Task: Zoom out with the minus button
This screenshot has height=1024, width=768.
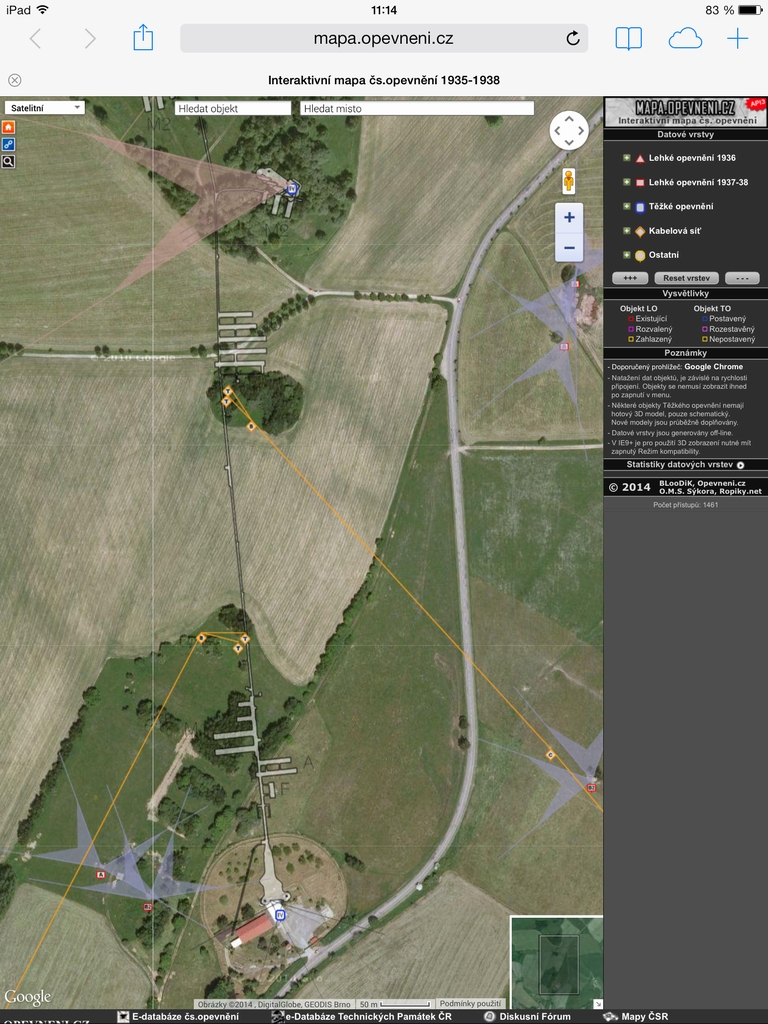Action: pos(569,247)
